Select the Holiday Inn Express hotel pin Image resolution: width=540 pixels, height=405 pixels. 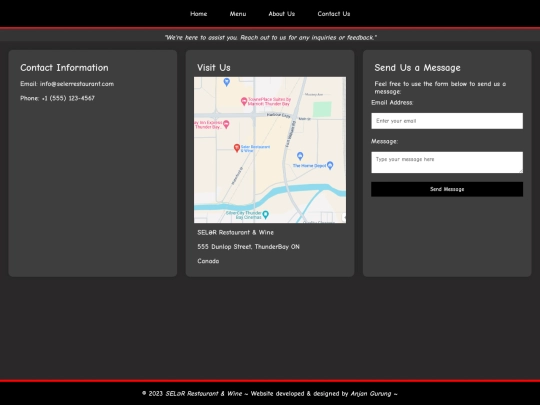coord(226,124)
